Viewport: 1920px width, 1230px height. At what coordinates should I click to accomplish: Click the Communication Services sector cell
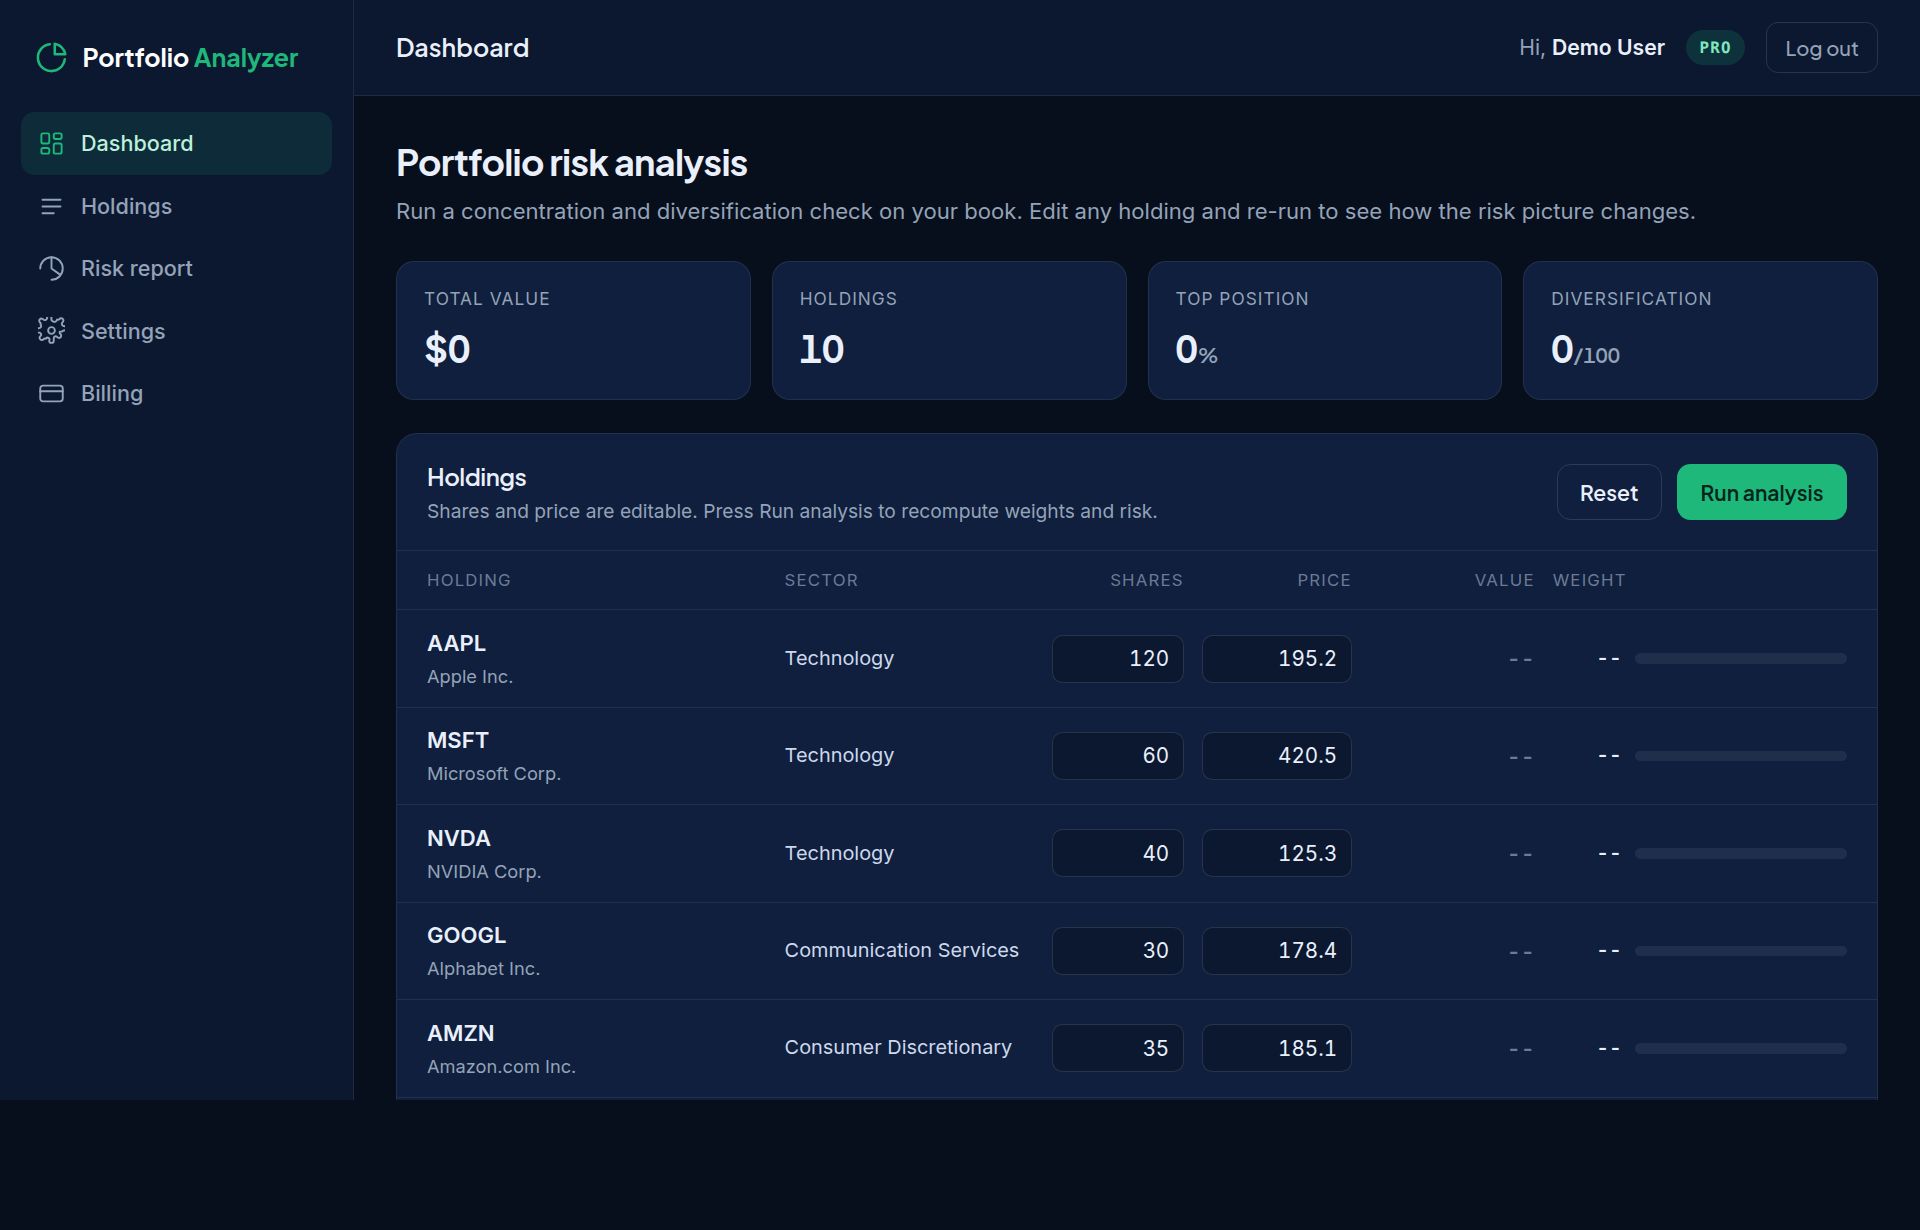coord(901,950)
